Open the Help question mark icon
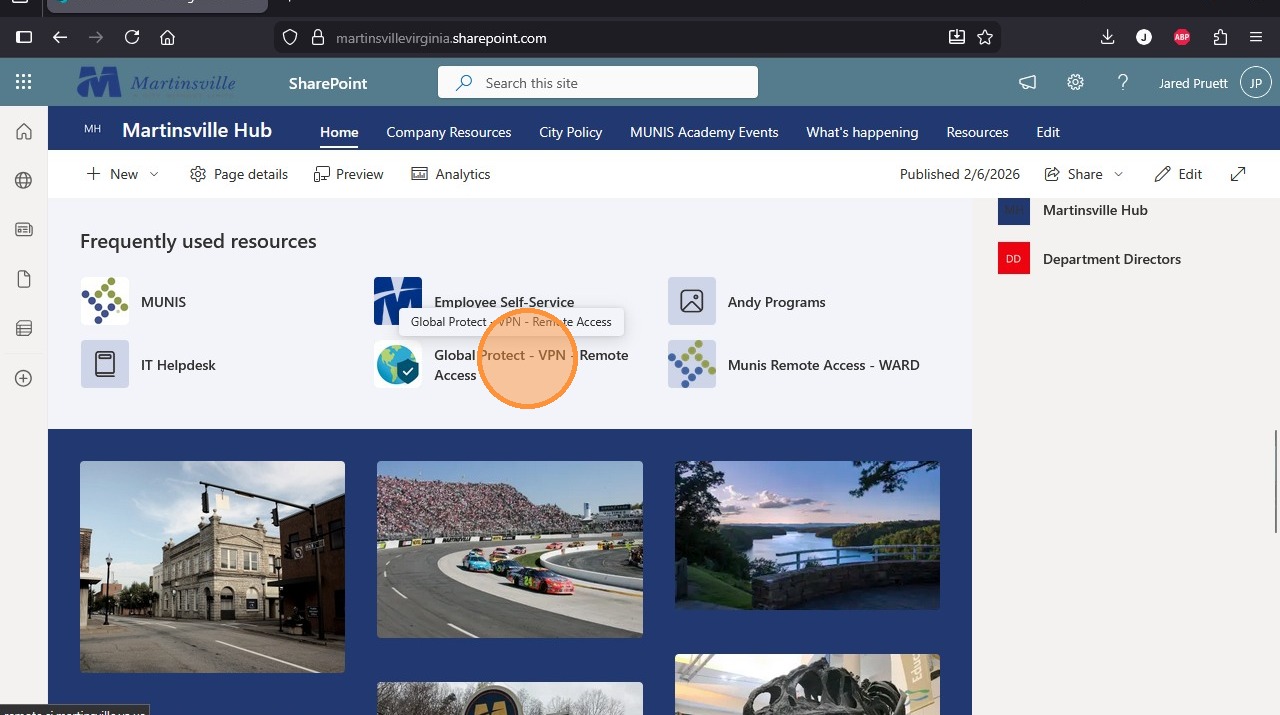 pos(1123,83)
